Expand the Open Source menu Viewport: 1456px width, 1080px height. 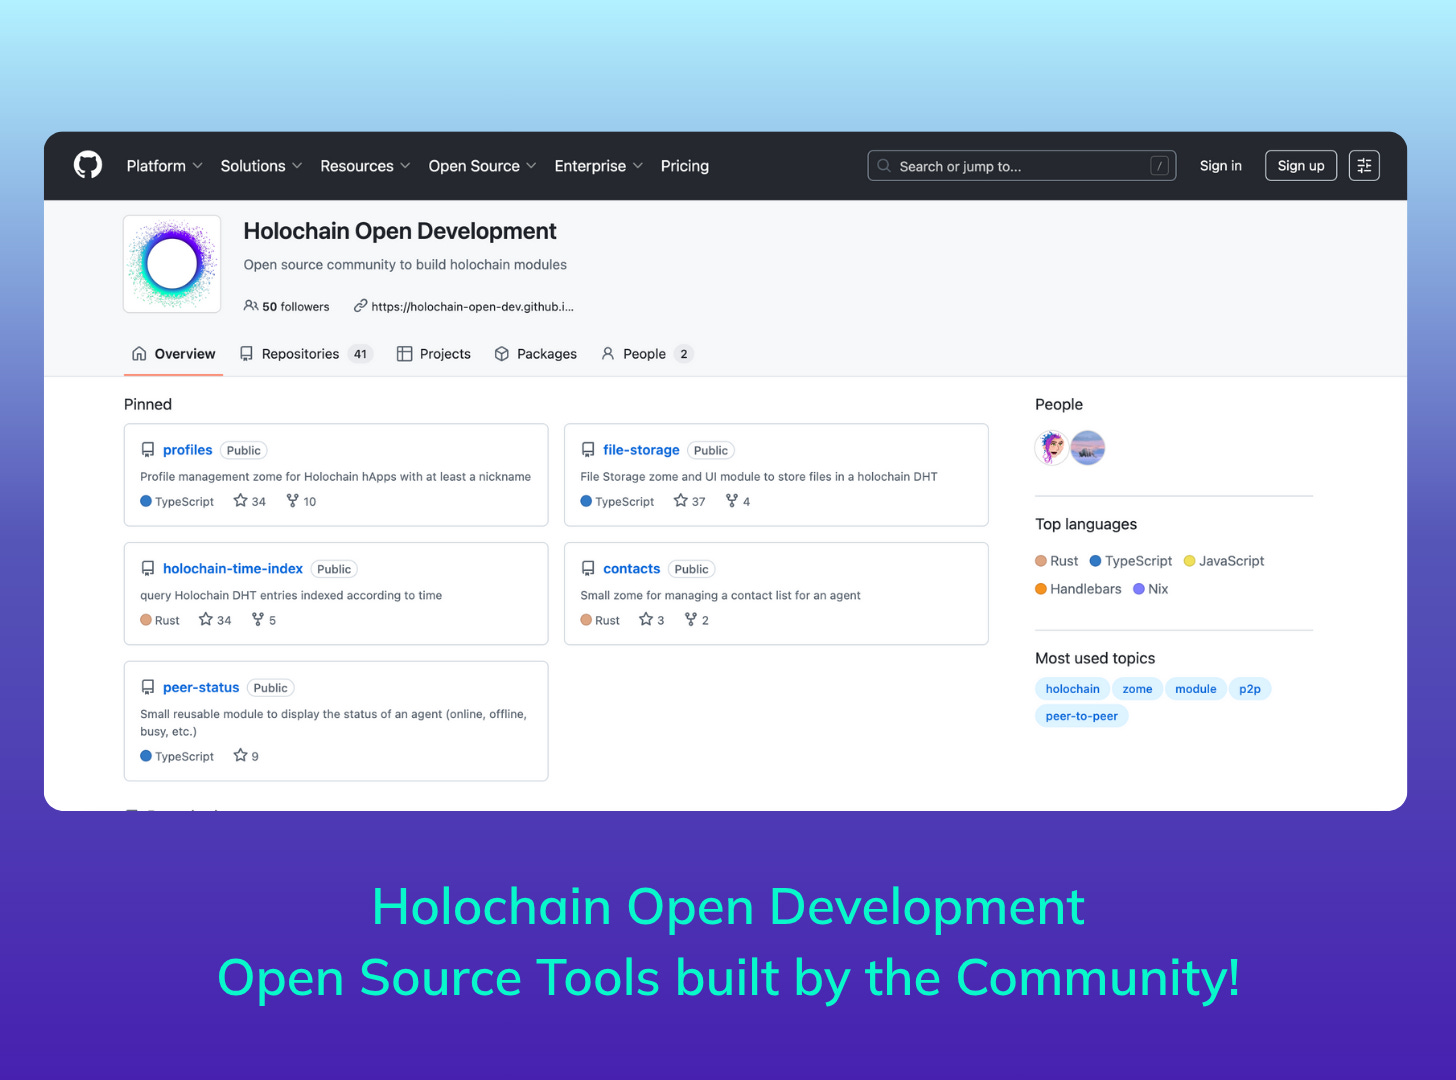[482, 166]
